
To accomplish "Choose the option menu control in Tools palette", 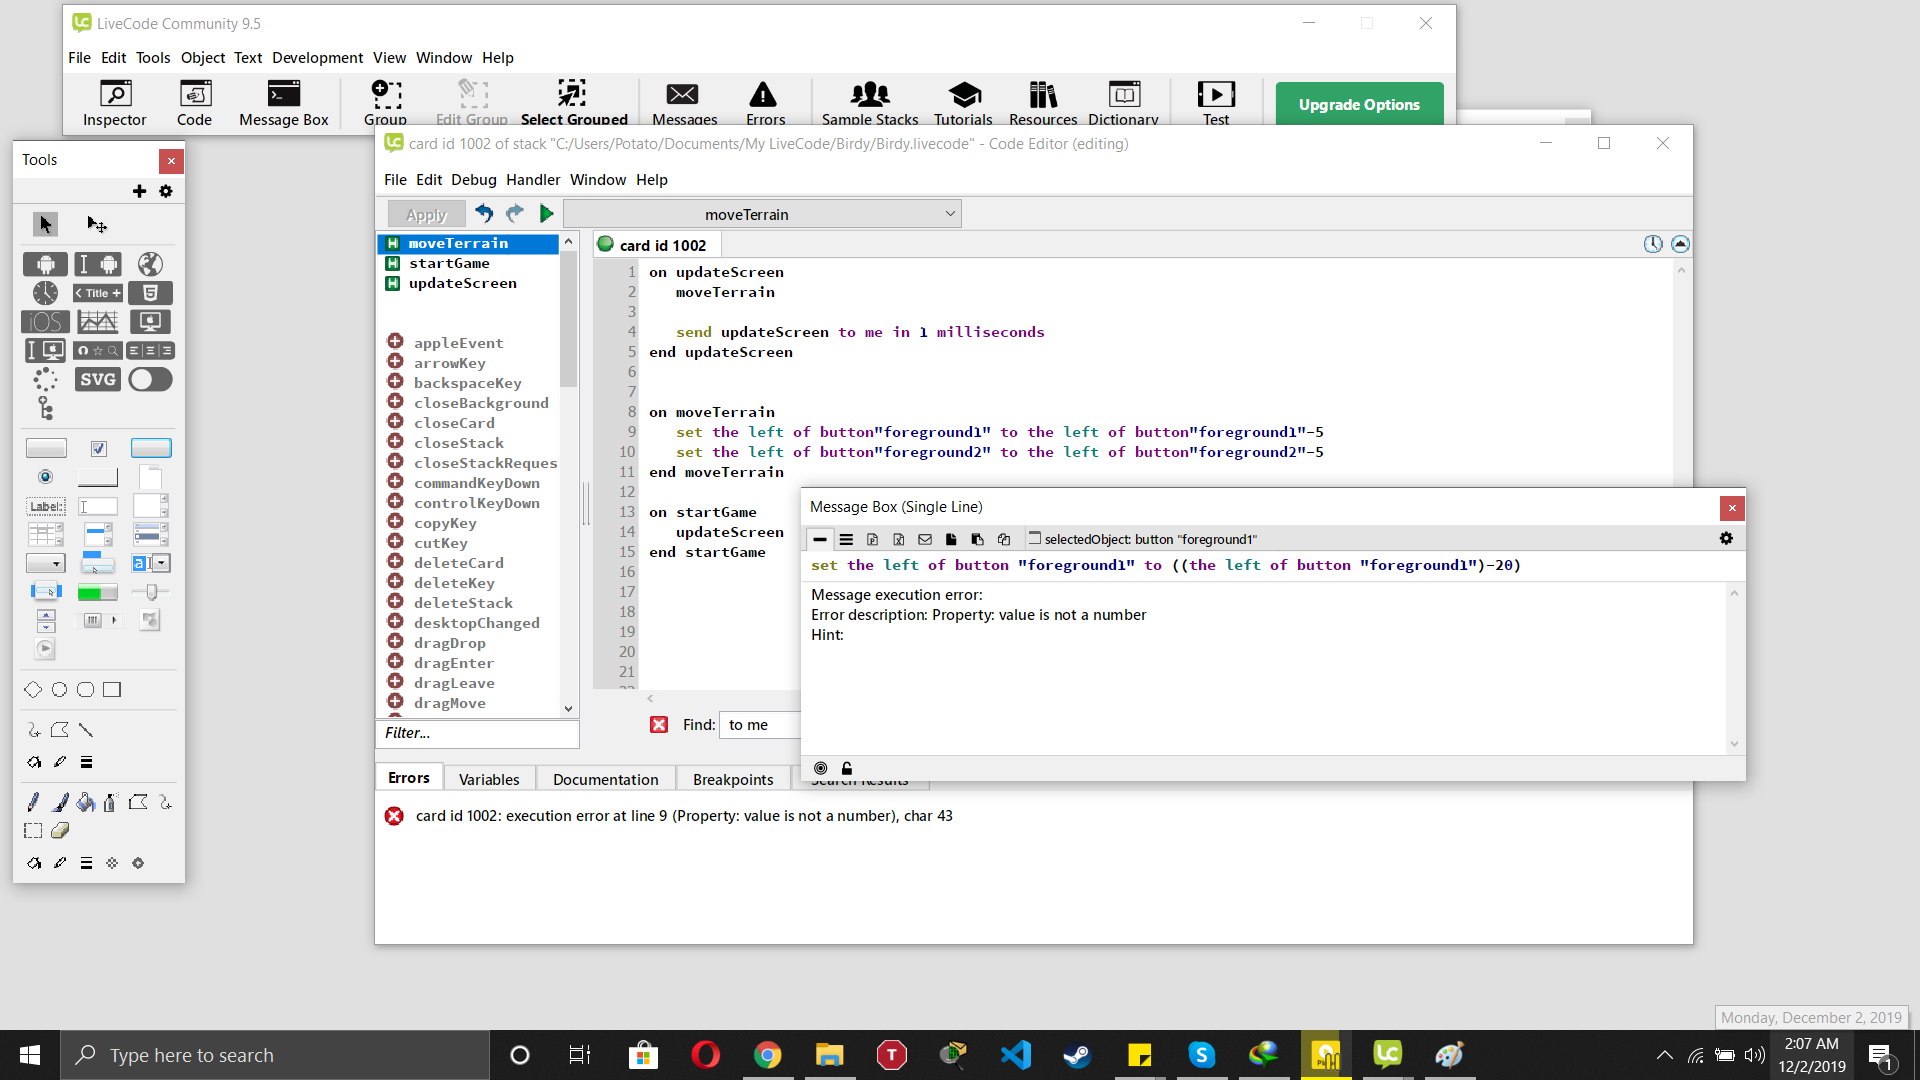I will tap(46, 563).
